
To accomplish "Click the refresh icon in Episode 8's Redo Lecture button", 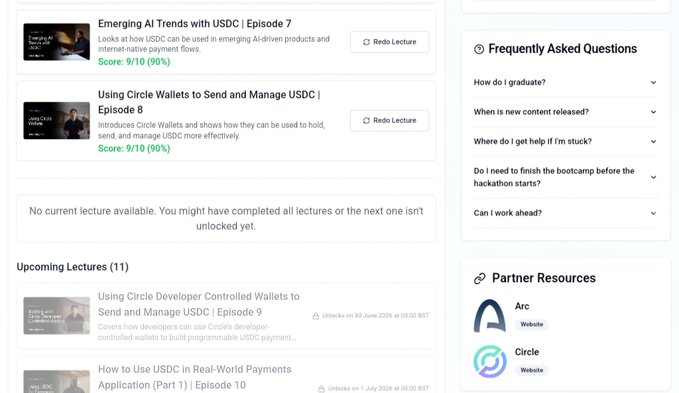I will (366, 120).
